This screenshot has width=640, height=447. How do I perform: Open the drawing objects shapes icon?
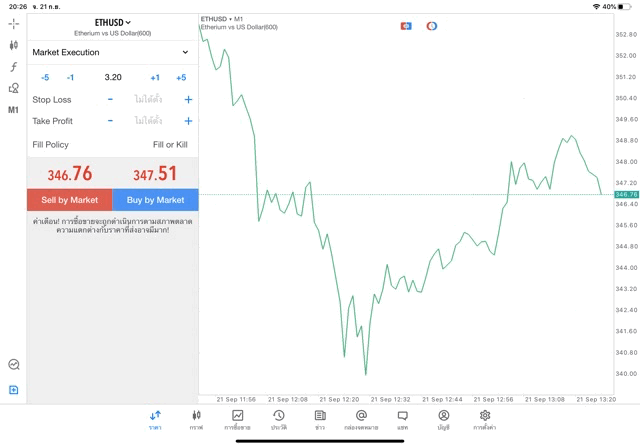point(14,88)
